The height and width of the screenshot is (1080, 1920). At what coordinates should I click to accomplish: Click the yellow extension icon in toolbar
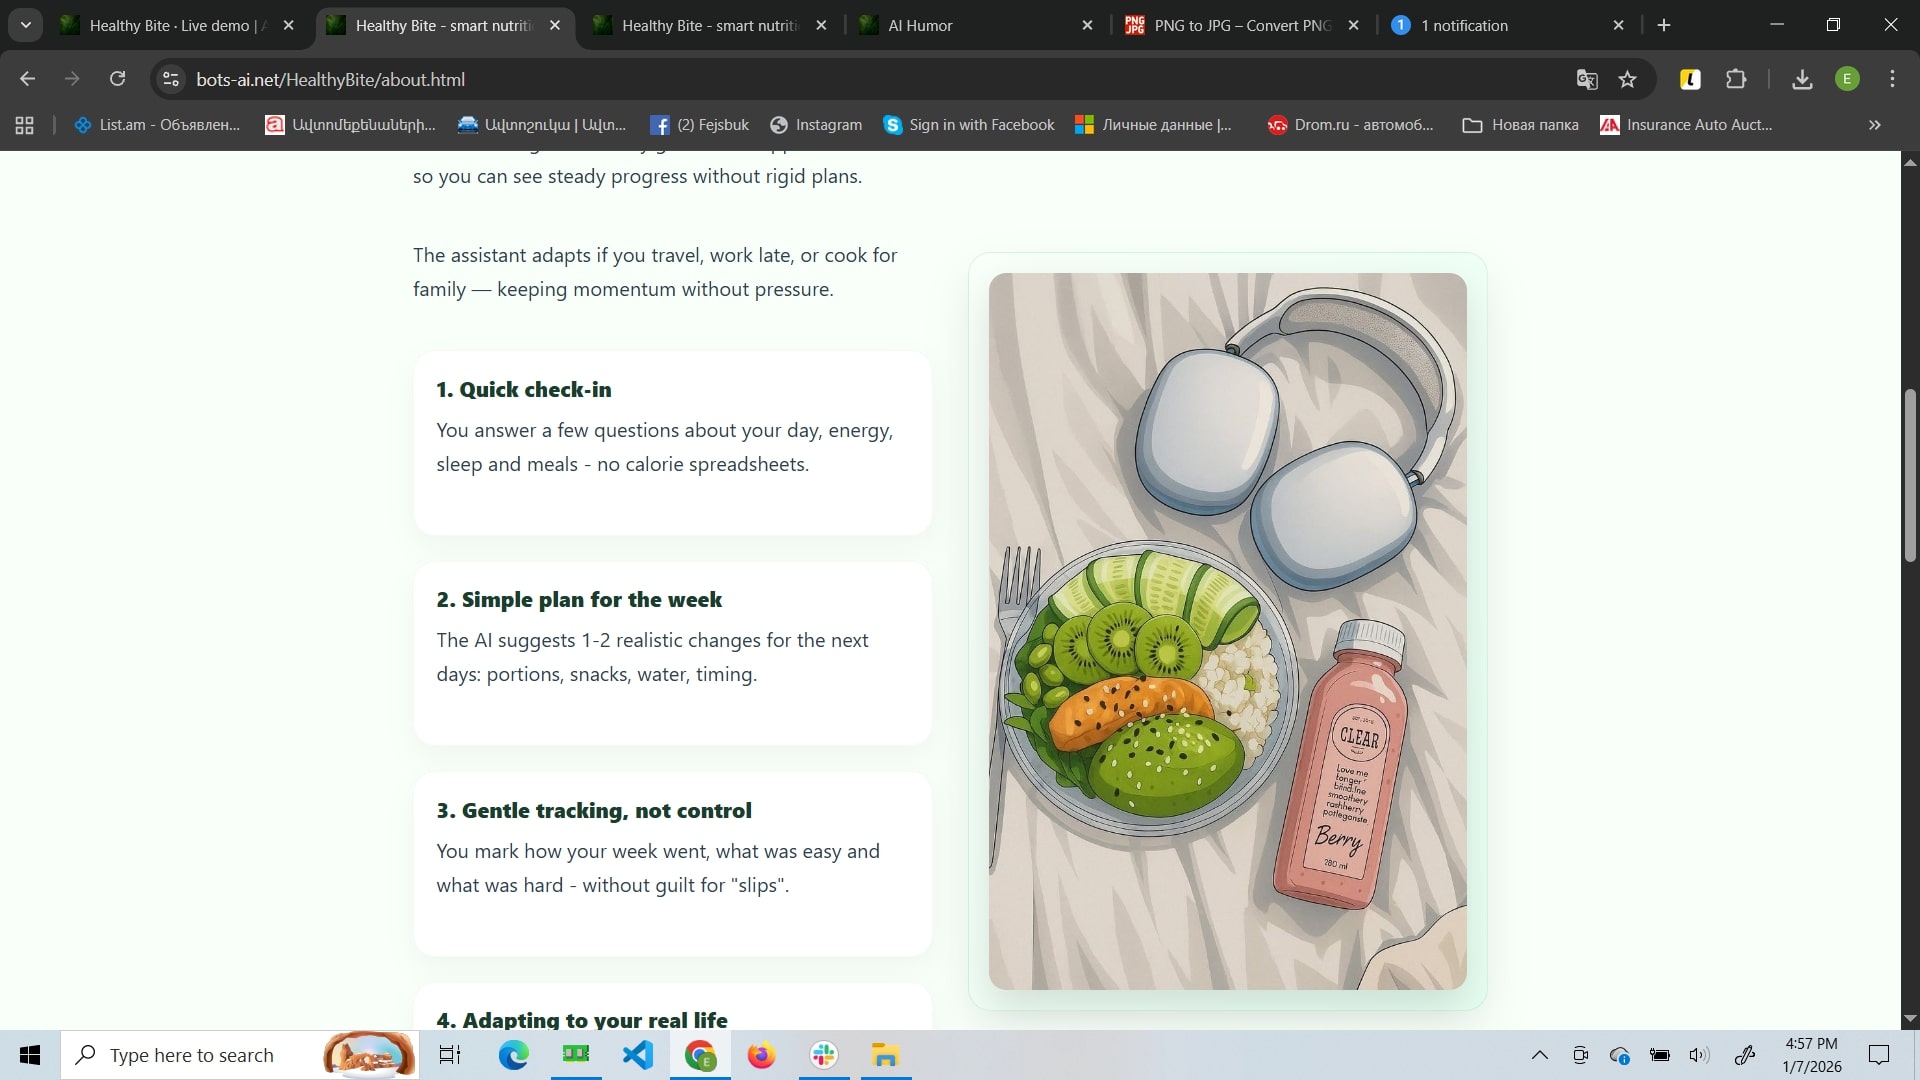click(x=1690, y=80)
